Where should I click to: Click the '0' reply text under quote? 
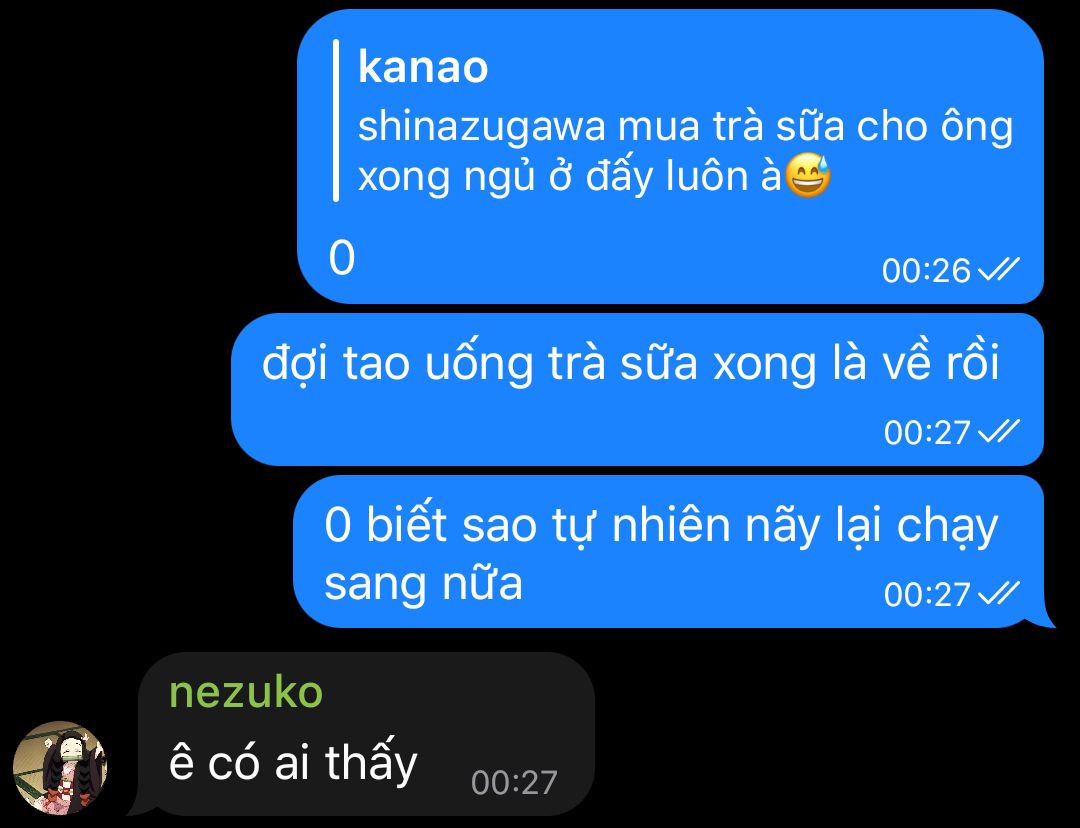[x=342, y=258]
